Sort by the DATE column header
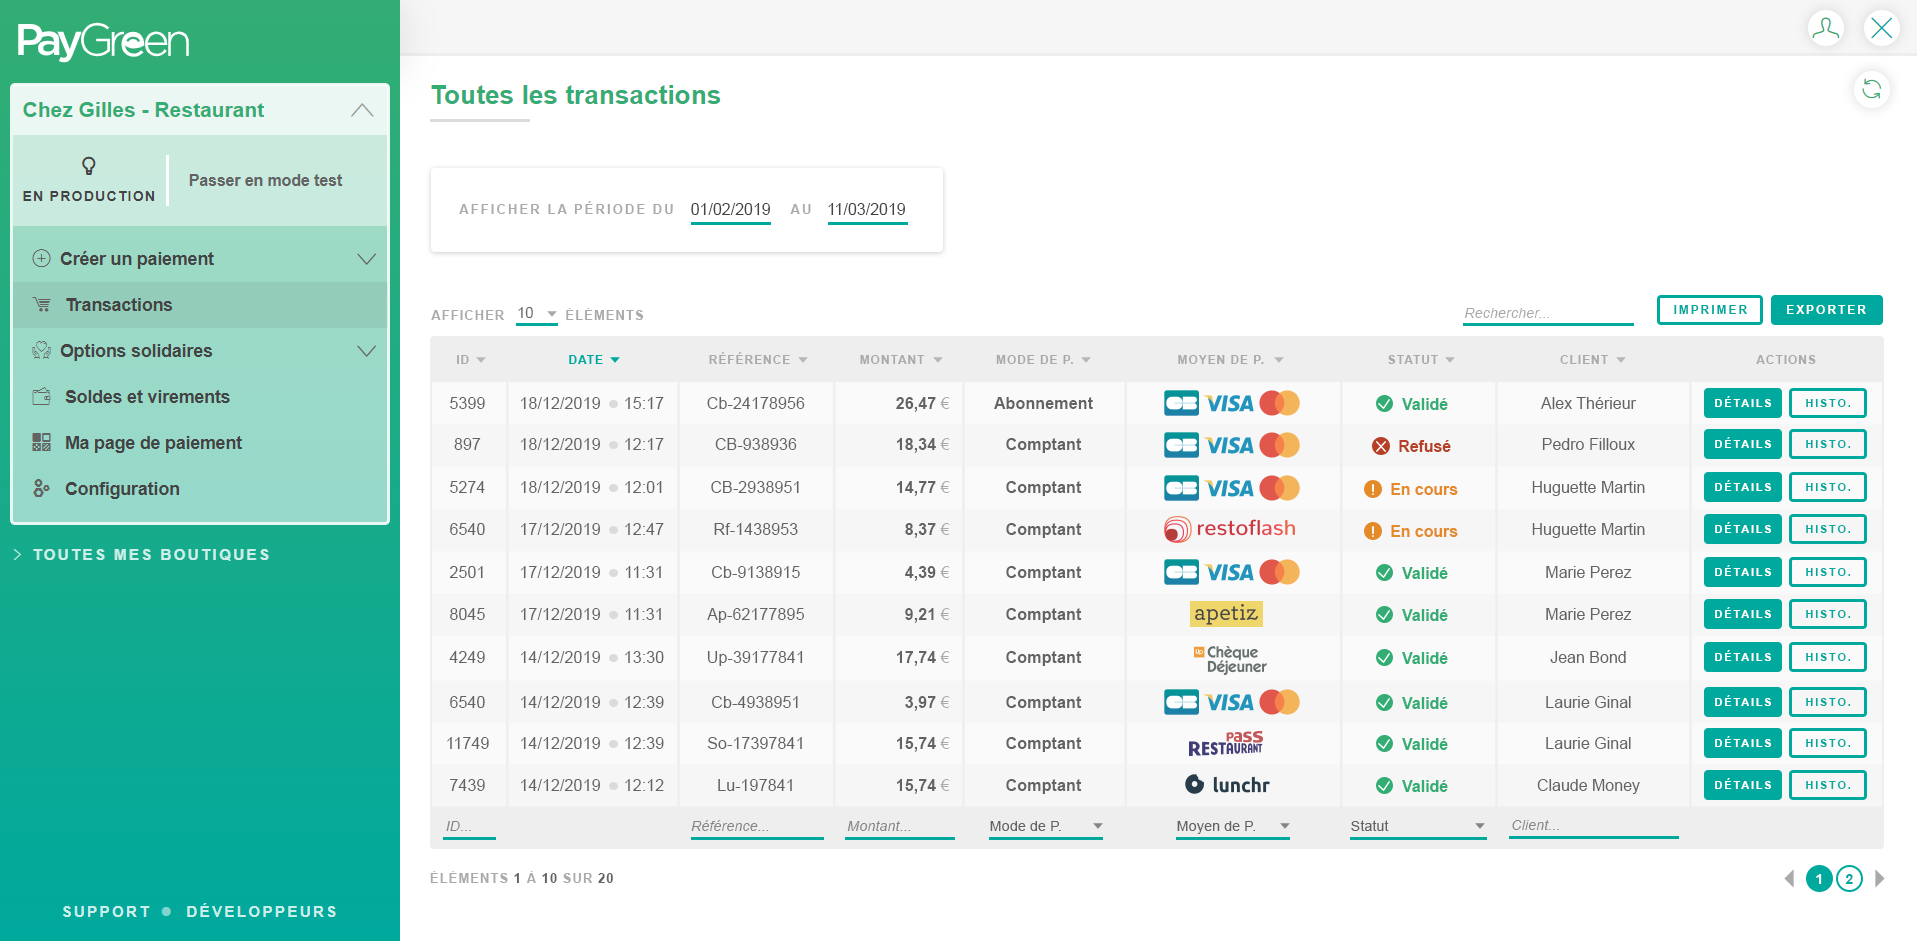 (x=594, y=359)
